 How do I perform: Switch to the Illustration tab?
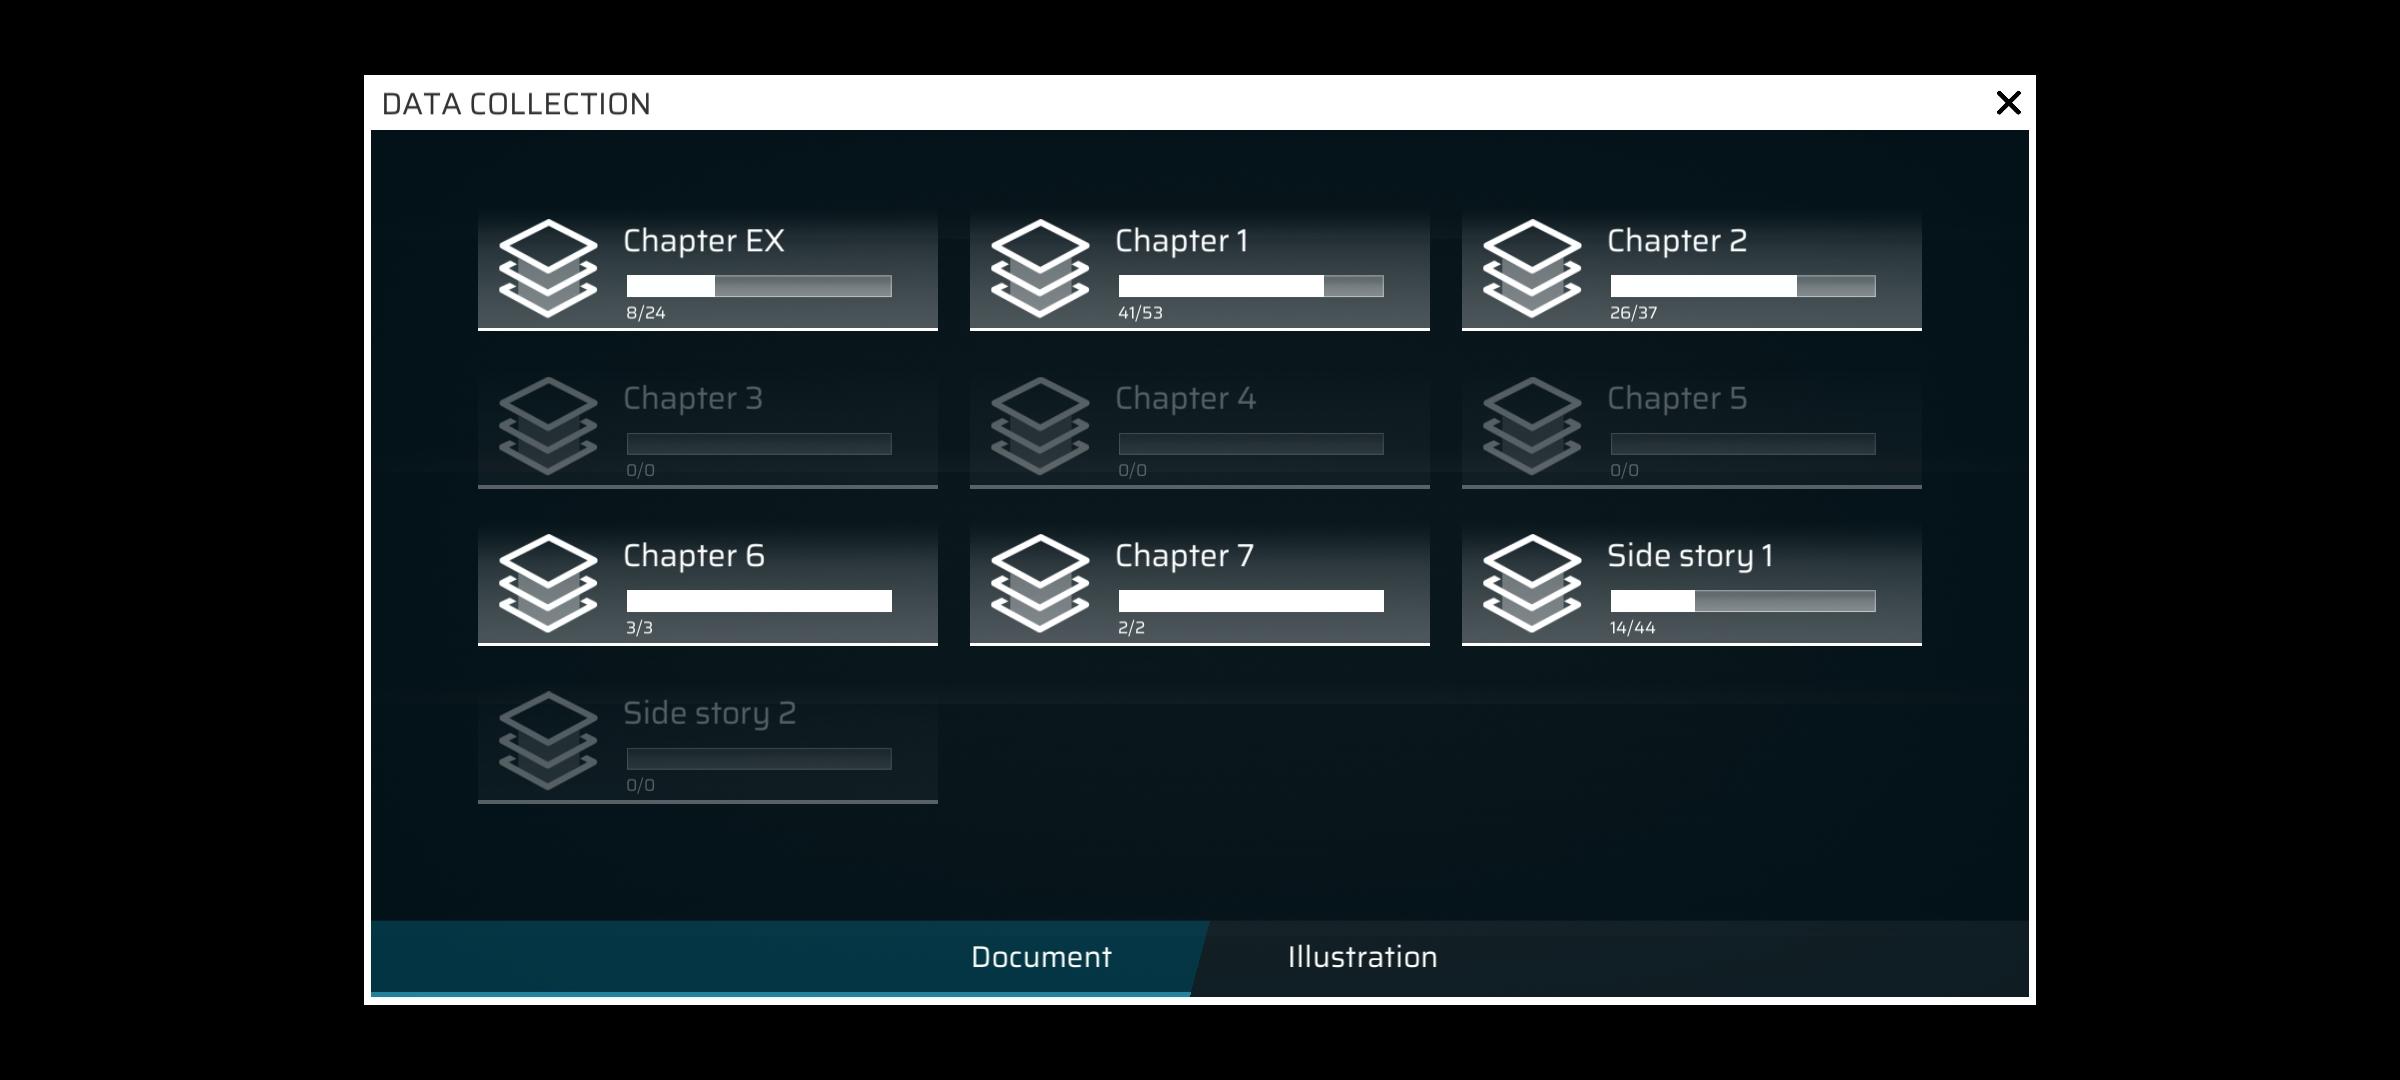click(x=1362, y=957)
